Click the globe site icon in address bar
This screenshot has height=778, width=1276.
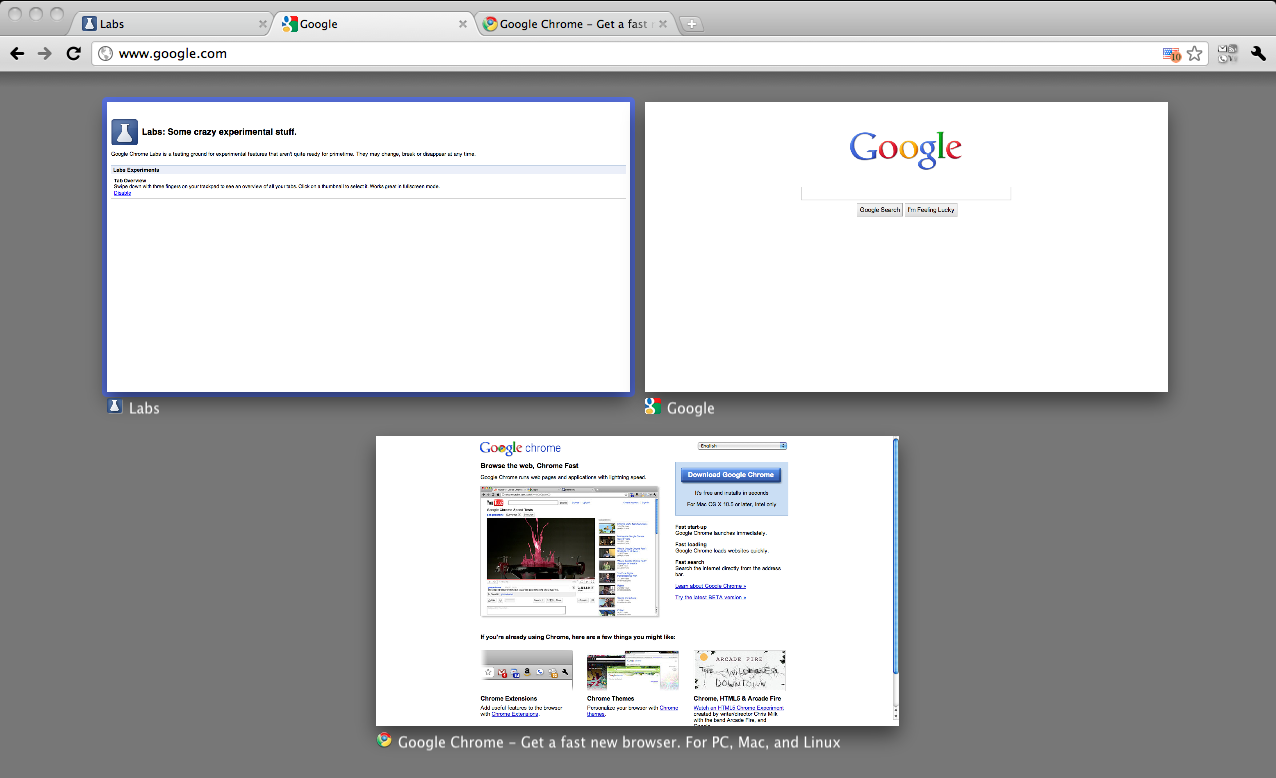pyautogui.click(x=106, y=54)
